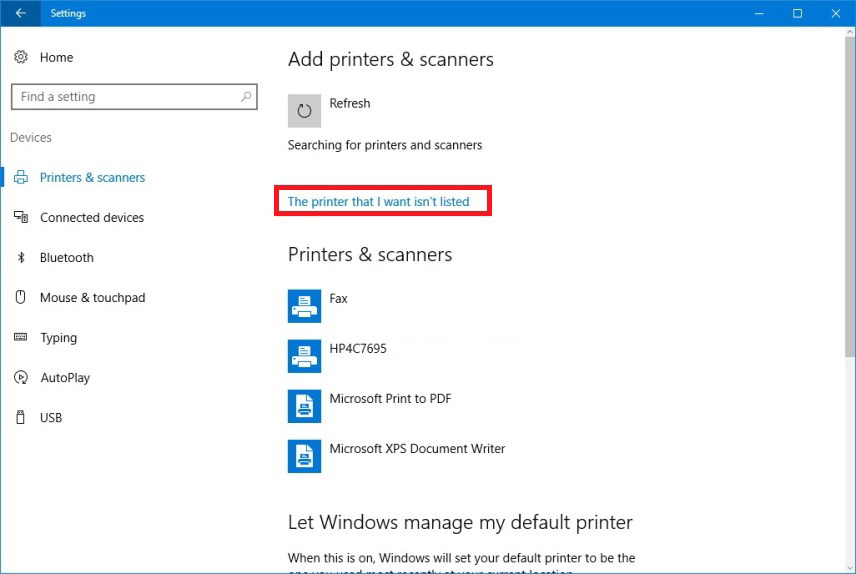The width and height of the screenshot is (856, 574).
Task: Click the Microsoft Print to PDF icon
Action: (304, 406)
